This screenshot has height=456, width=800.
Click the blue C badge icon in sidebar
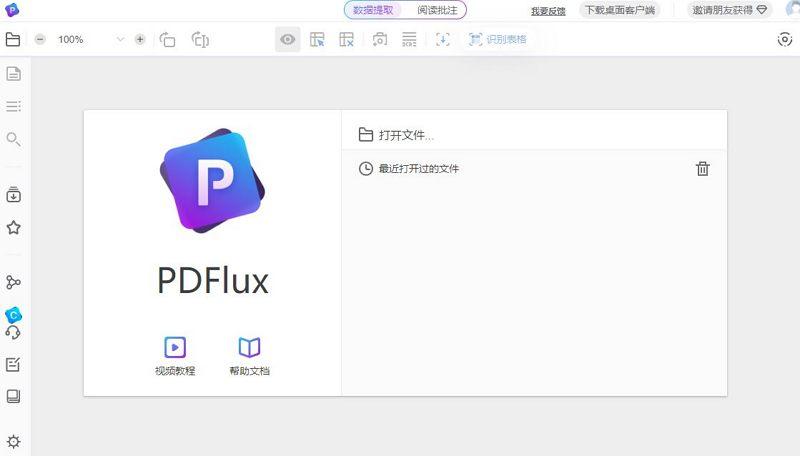13,315
